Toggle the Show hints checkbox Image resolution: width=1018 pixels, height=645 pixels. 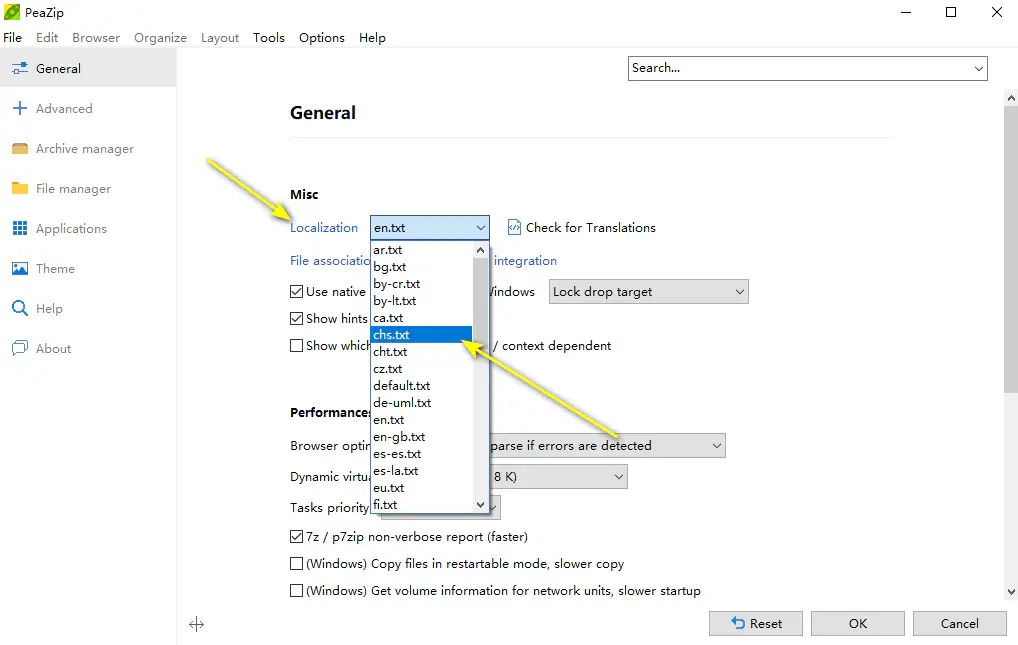coord(296,319)
